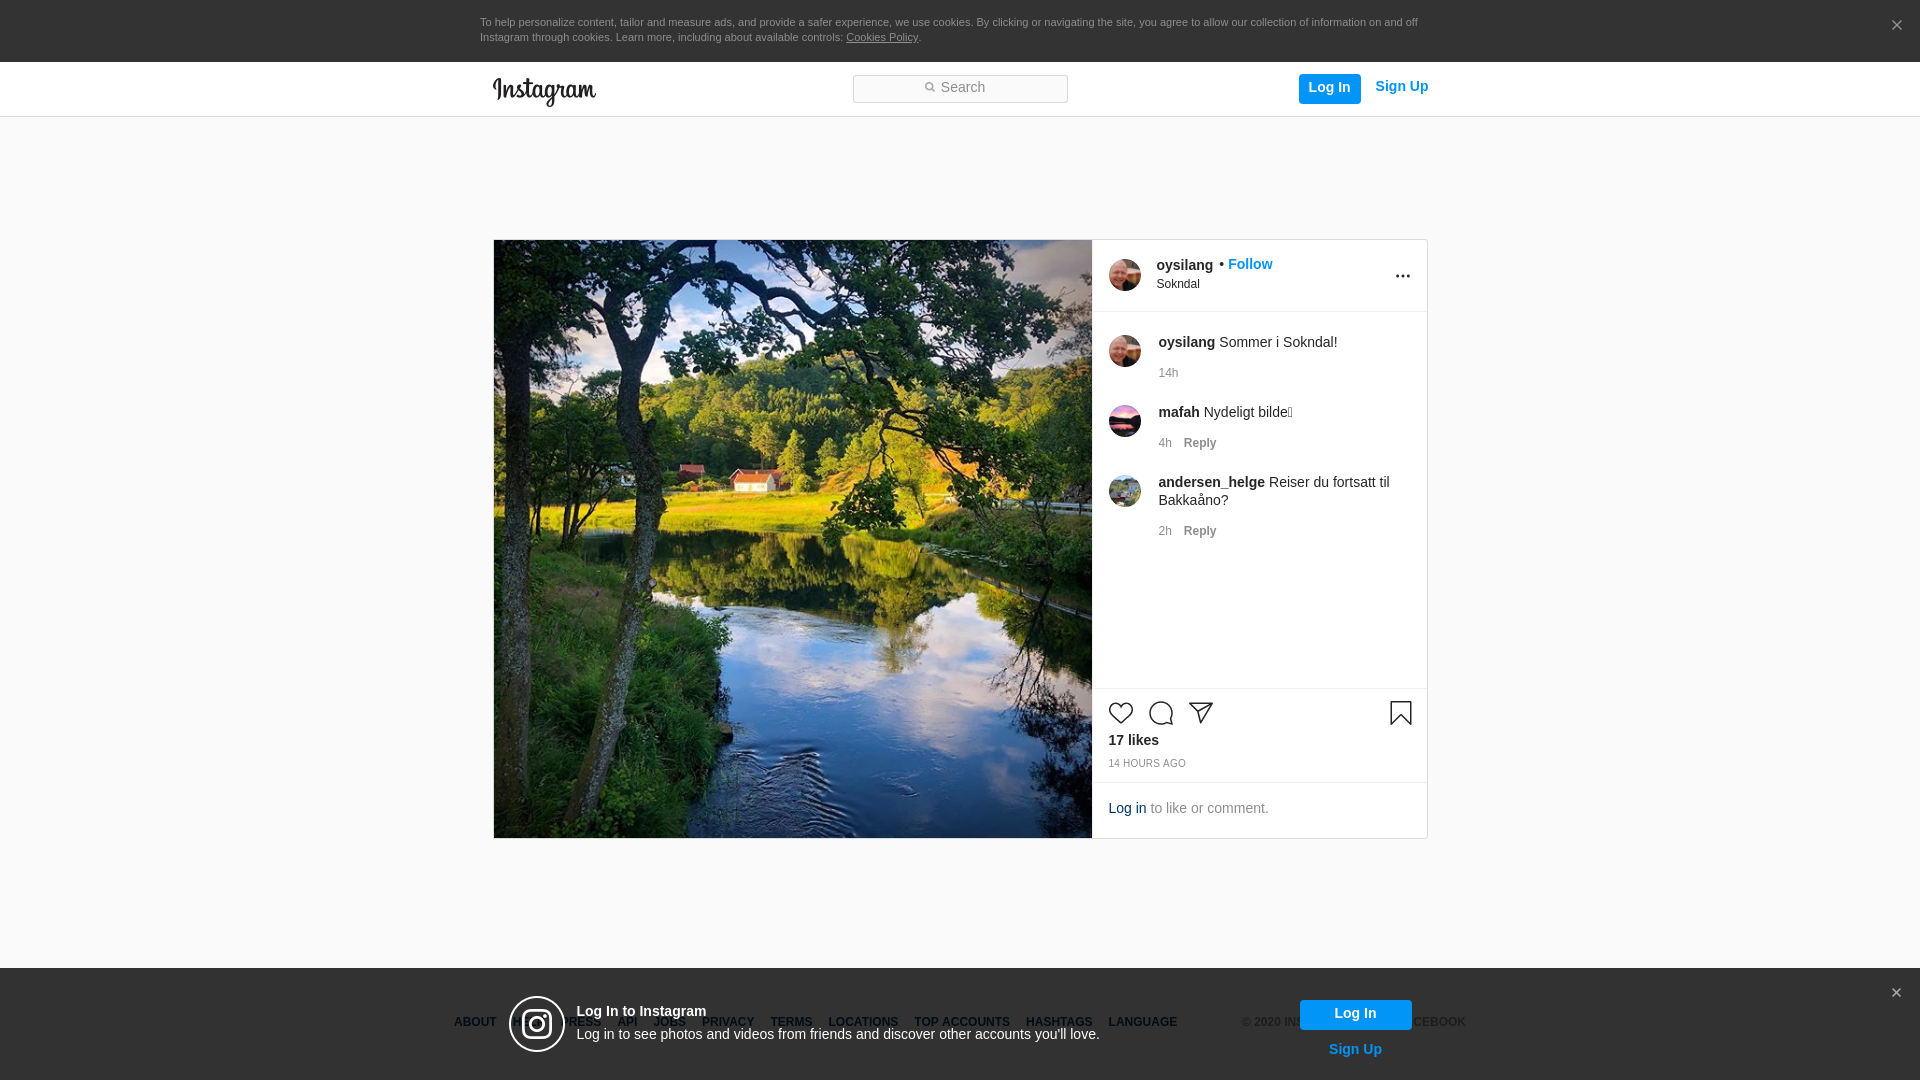Open the andersen_helge username link
Screen dimensions: 1920x1080
1211,482
